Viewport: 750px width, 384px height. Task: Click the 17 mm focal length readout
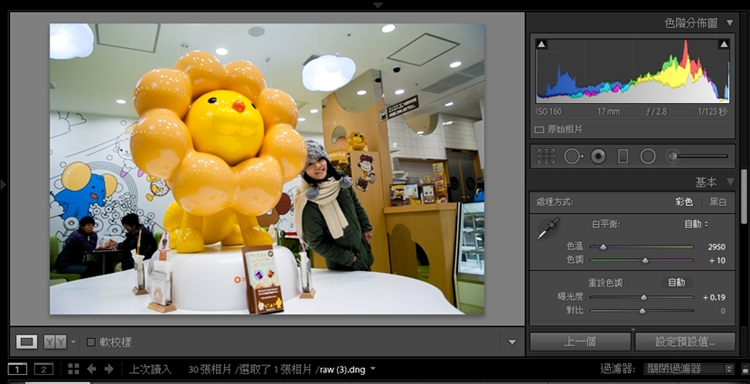(609, 112)
